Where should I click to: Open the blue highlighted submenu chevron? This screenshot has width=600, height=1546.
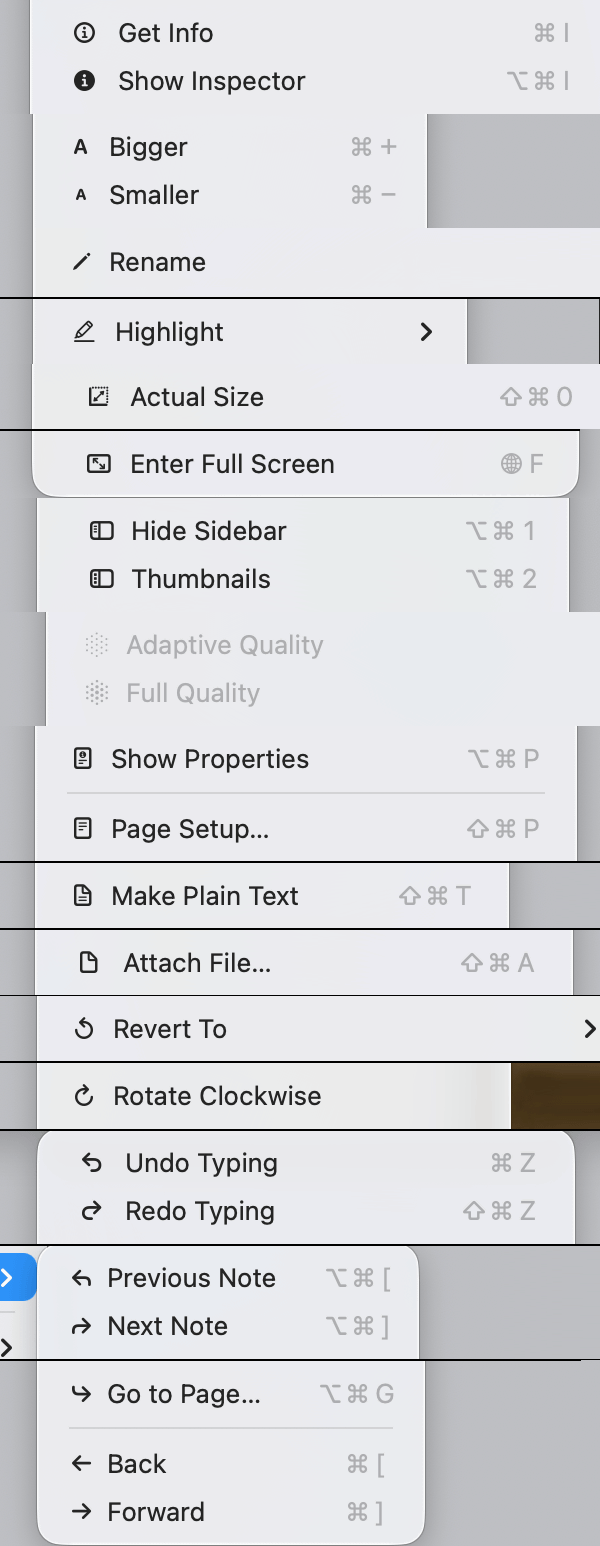click(x=8, y=1277)
